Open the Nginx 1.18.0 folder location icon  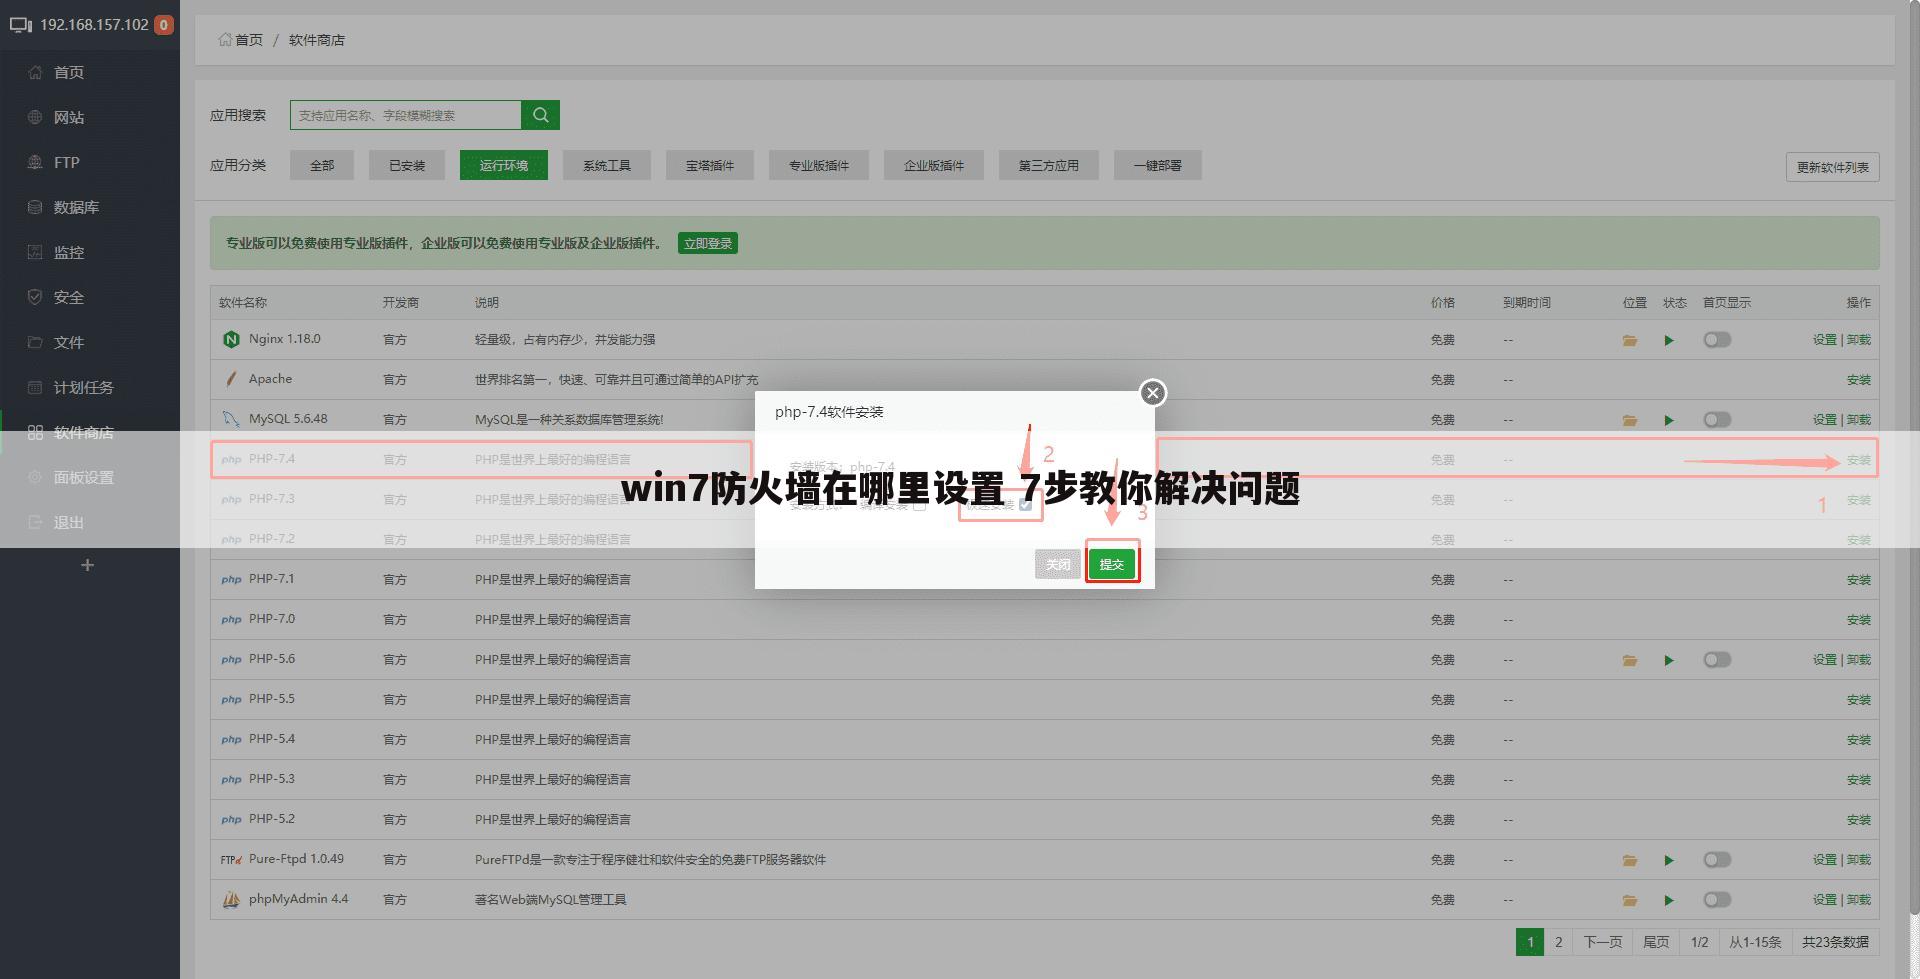coord(1630,340)
